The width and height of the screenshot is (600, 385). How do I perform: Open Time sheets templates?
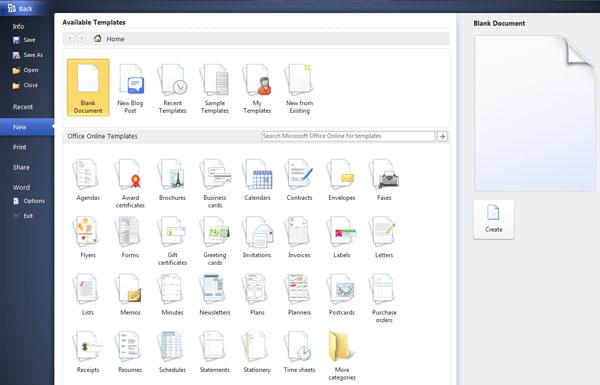[299, 352]
